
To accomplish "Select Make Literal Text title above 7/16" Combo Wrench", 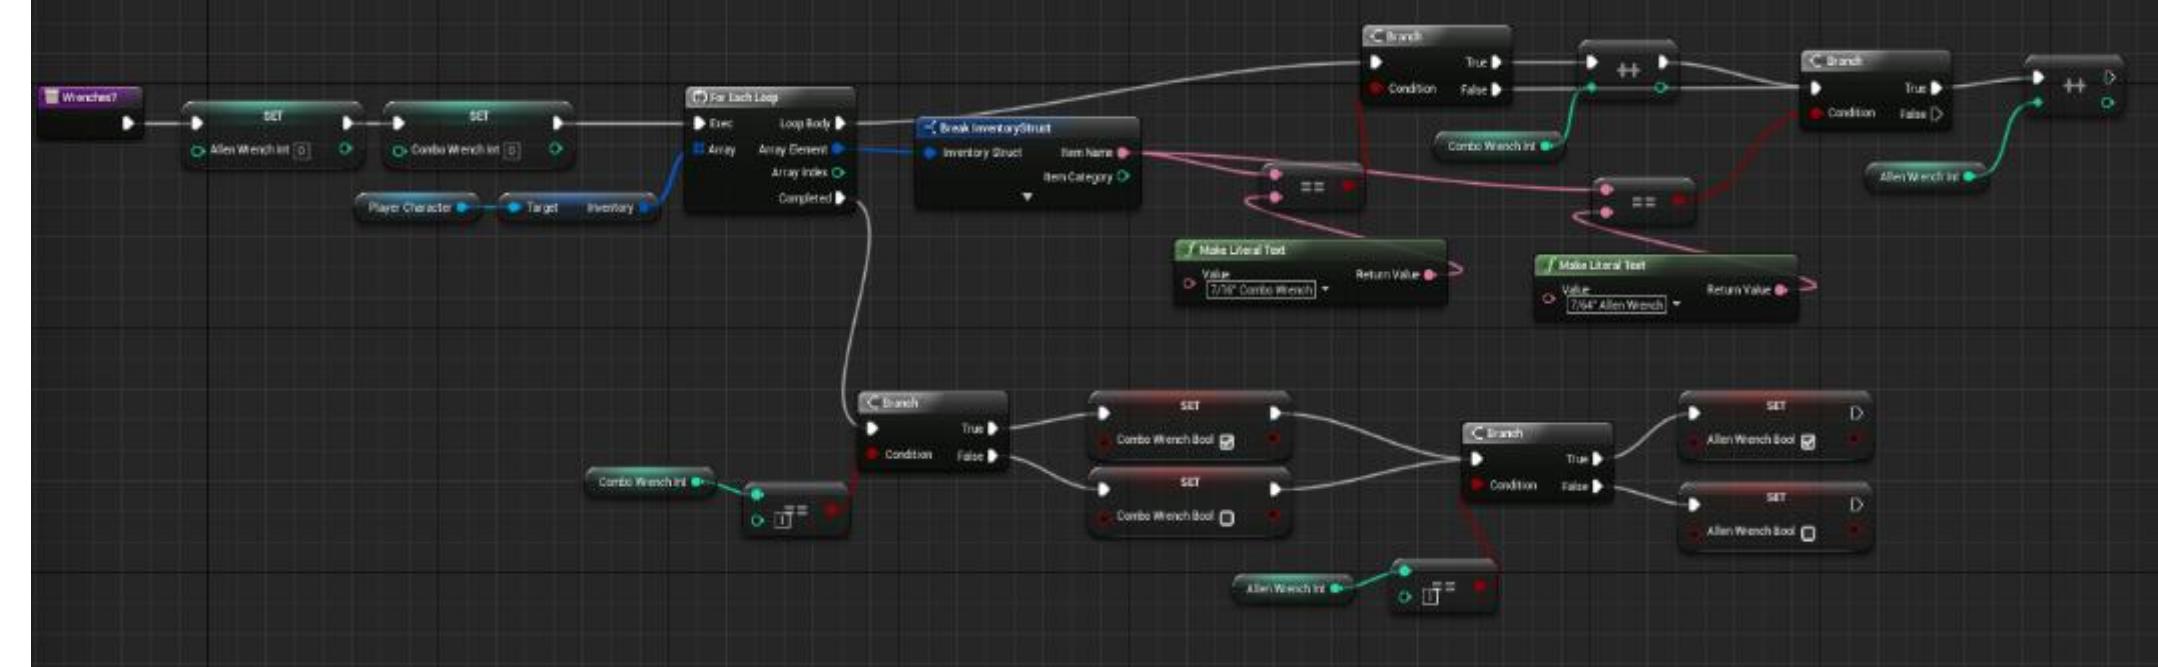I will coord(1242,250).
